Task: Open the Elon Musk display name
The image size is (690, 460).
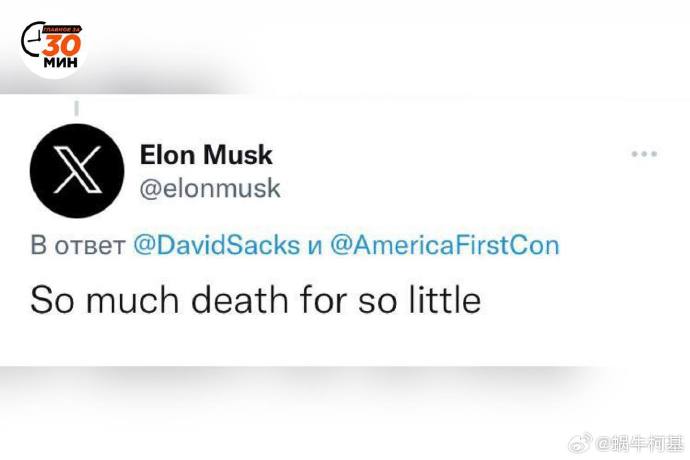Action: tap(206, 155)
